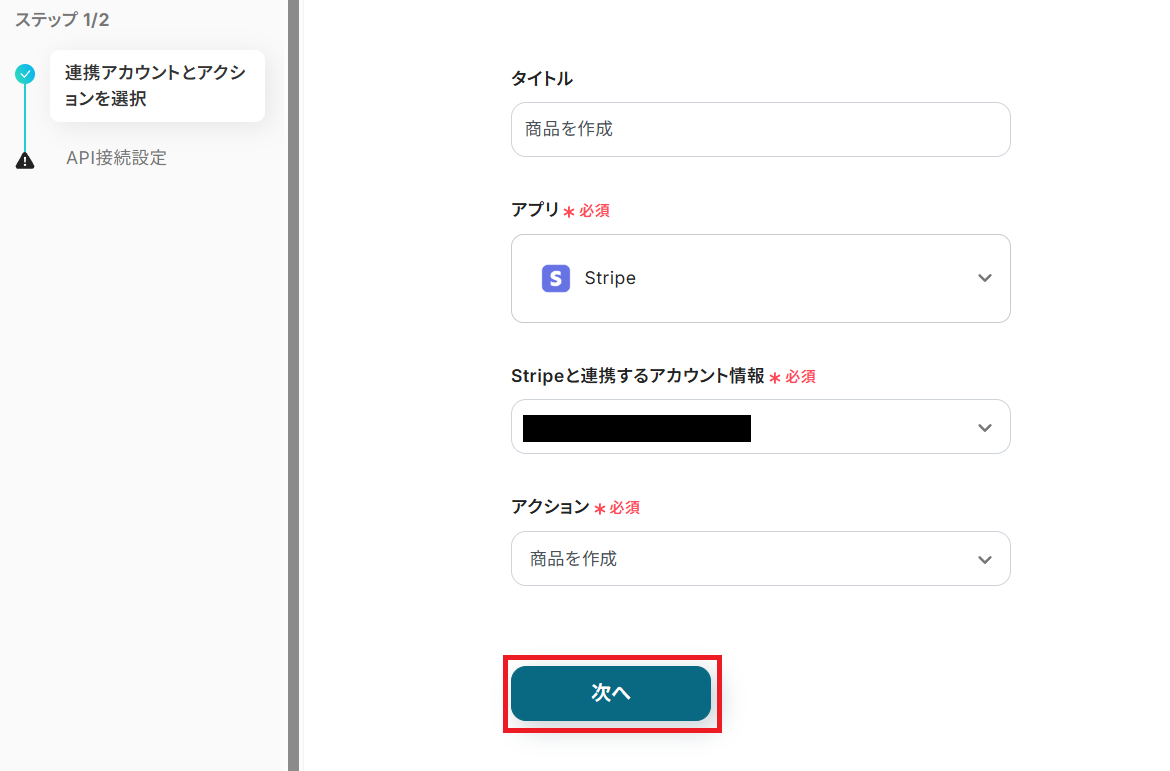Expand the アプリ dropdown chevron arrow
Viewport: 1170px width, 771px height.
985,278
